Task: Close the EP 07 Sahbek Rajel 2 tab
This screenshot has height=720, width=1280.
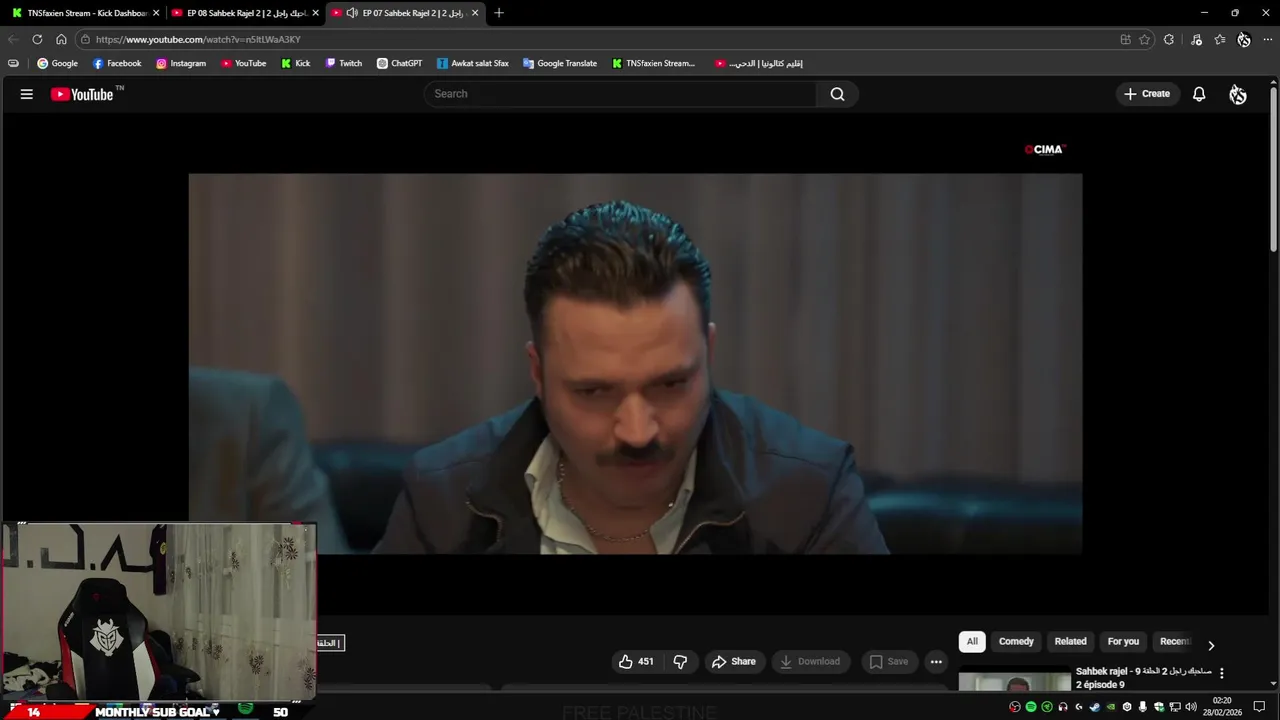Action: tap(475, 13)
